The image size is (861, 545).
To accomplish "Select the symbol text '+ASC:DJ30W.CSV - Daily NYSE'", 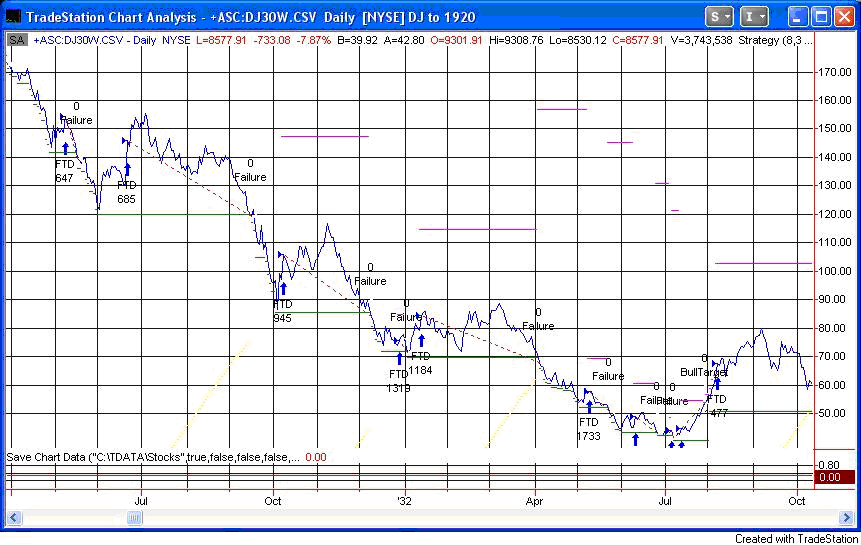I will click(x=112, y=40).
